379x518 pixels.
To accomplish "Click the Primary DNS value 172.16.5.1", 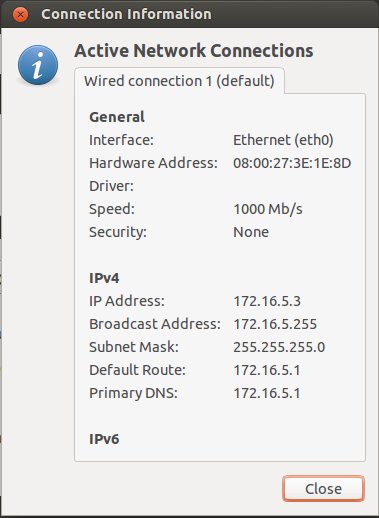I will [x=267, y=393].
